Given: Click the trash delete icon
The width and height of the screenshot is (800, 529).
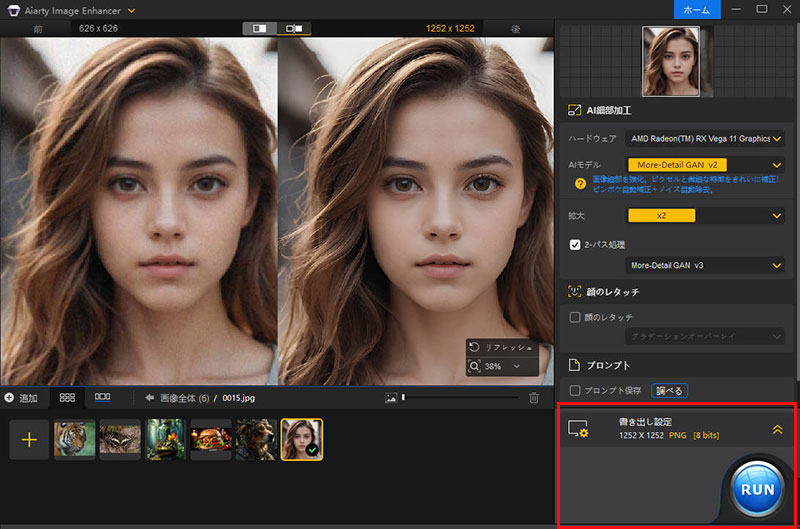Looking at the screenshot, I should pyautogui.click(x=534, y=398).
